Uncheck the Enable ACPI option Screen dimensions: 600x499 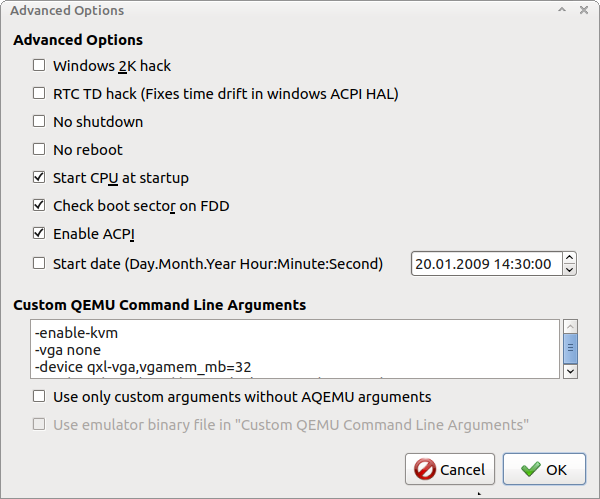[39, 233]
